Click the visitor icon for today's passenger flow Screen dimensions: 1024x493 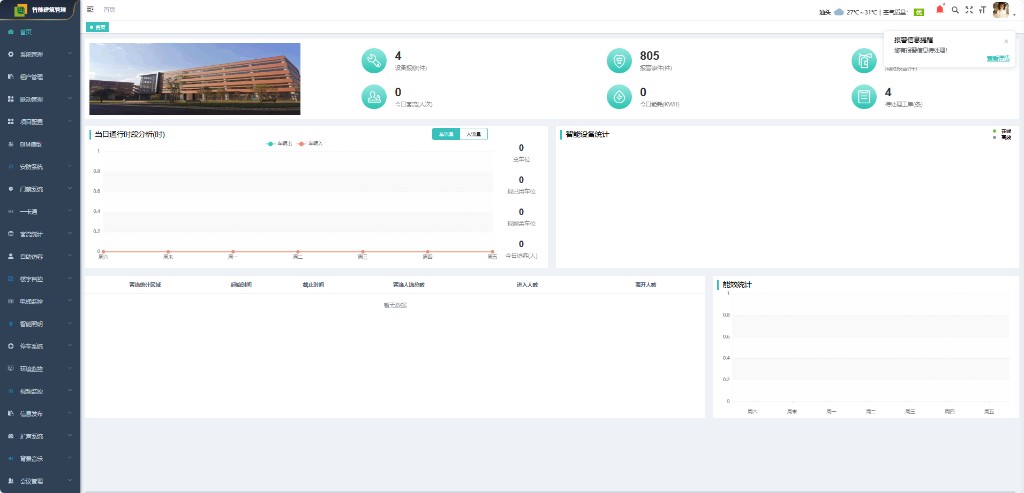(374, 97)
